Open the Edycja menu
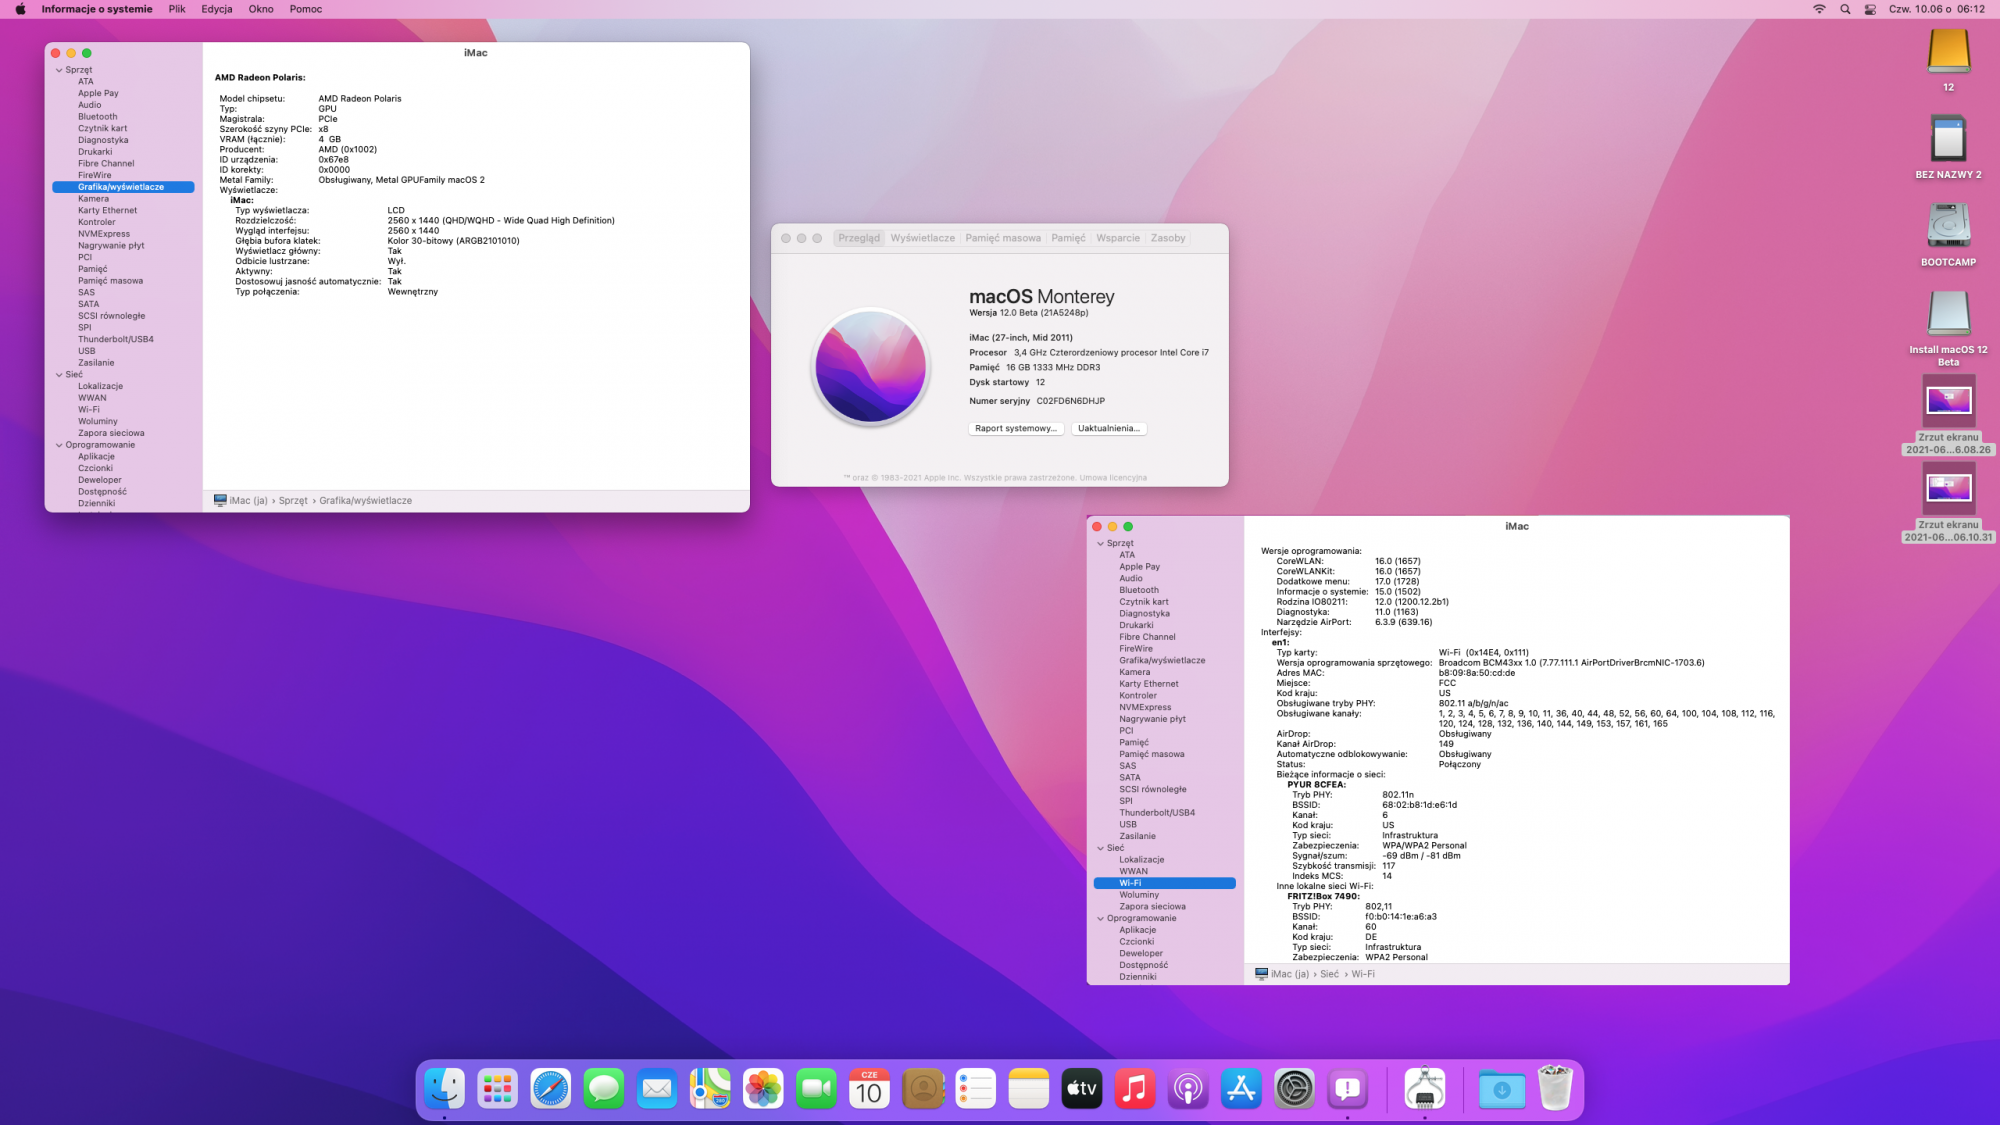The width and height of the screenshot is (2000, 1125). point(216,9)
